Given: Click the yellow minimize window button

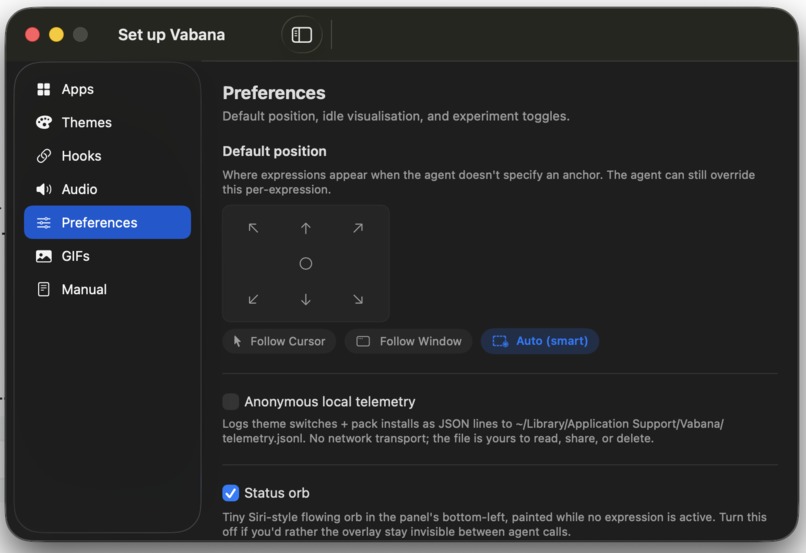Looking at the screenshot, I should click(x=57, y=35).
